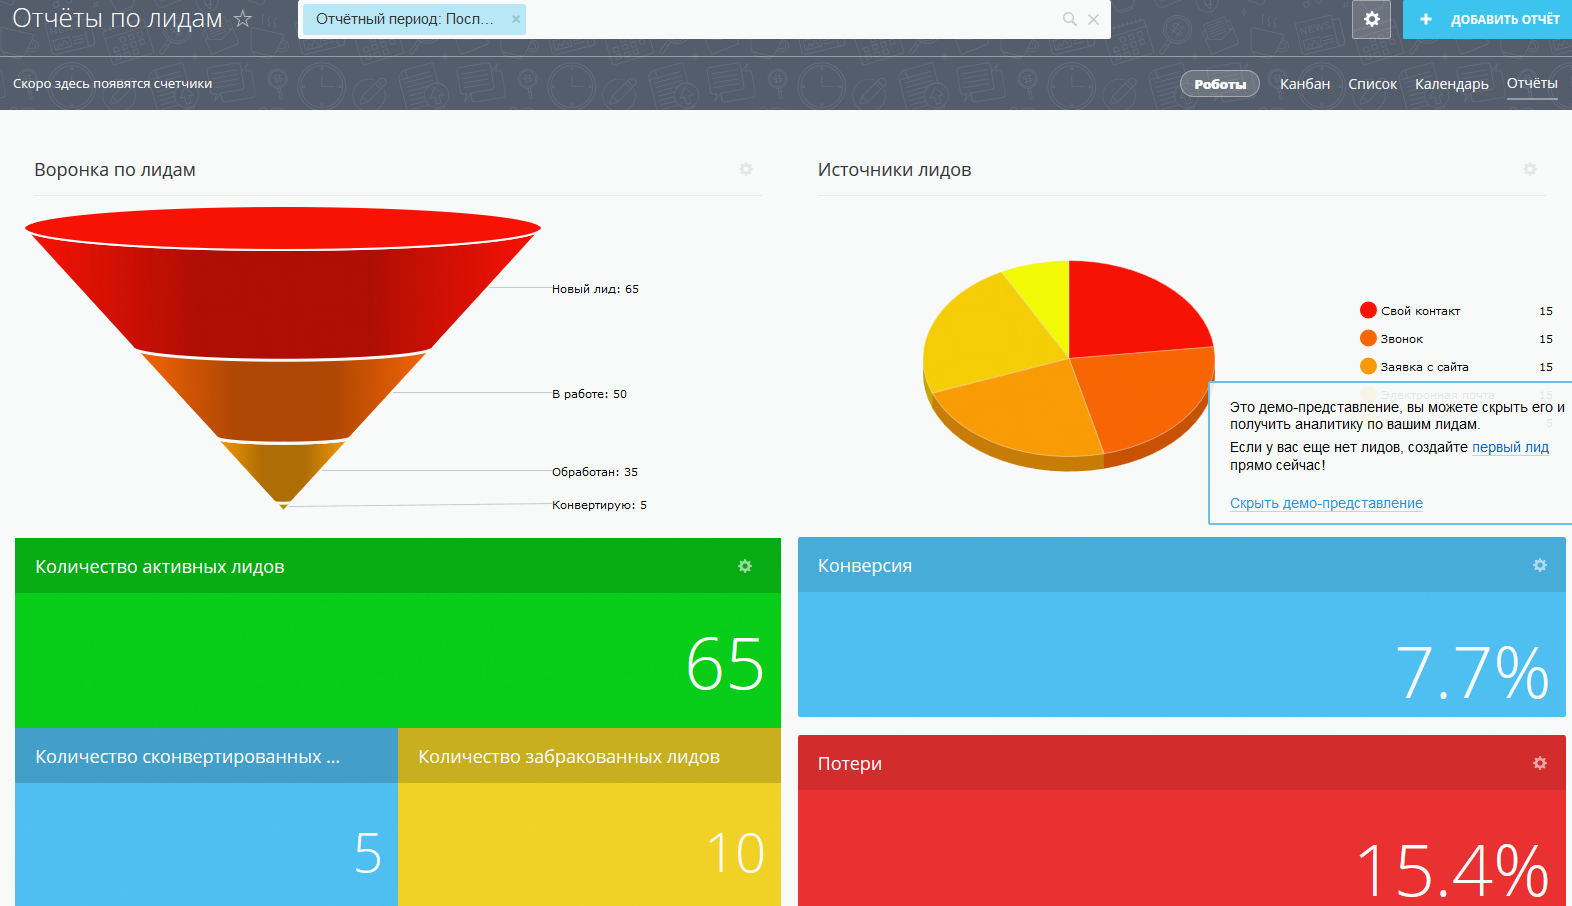Click the 7.7% conversion value
The image size is (1572, 906).
click(x=1472, y=671)
